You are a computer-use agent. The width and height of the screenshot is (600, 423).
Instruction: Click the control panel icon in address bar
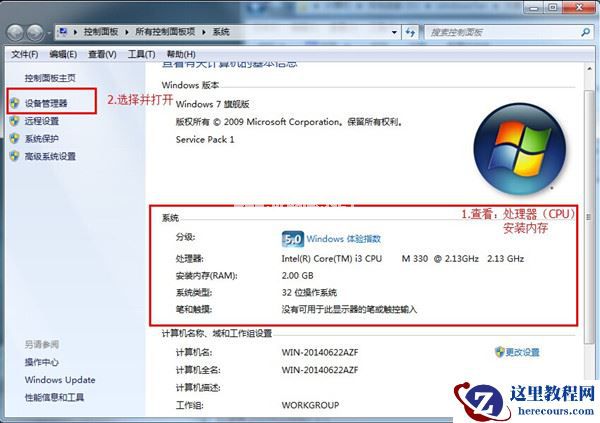click(x=64, y=32)
